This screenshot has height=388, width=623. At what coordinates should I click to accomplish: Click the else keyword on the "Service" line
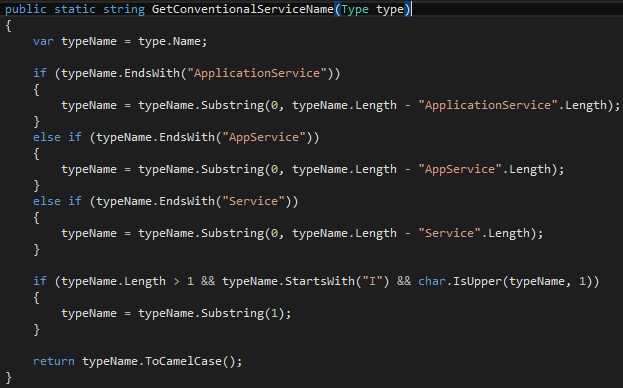coord(46,201)
